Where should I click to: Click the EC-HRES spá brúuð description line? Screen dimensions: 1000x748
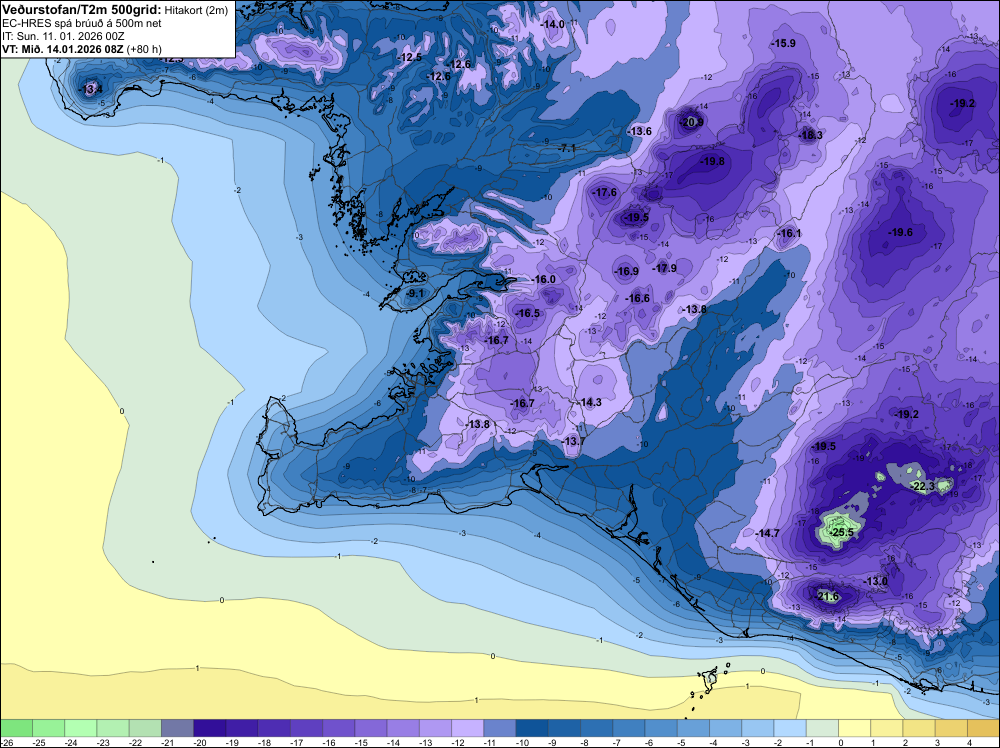(82, 23)
